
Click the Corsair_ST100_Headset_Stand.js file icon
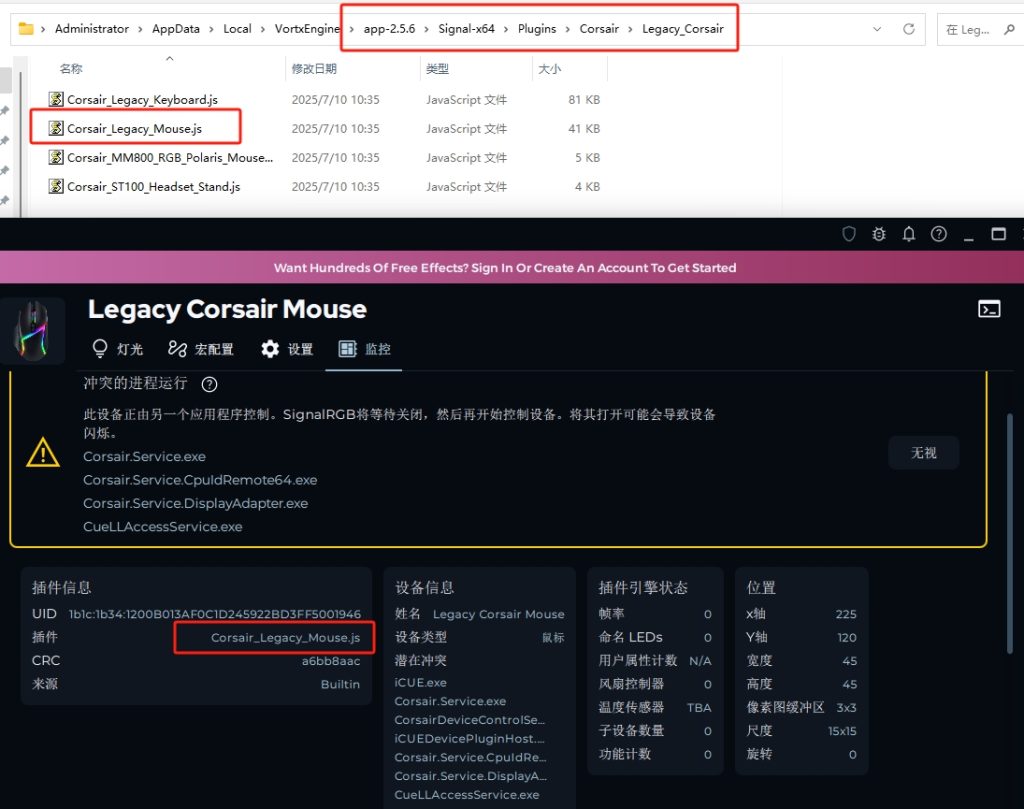click(x=56, y=186)
